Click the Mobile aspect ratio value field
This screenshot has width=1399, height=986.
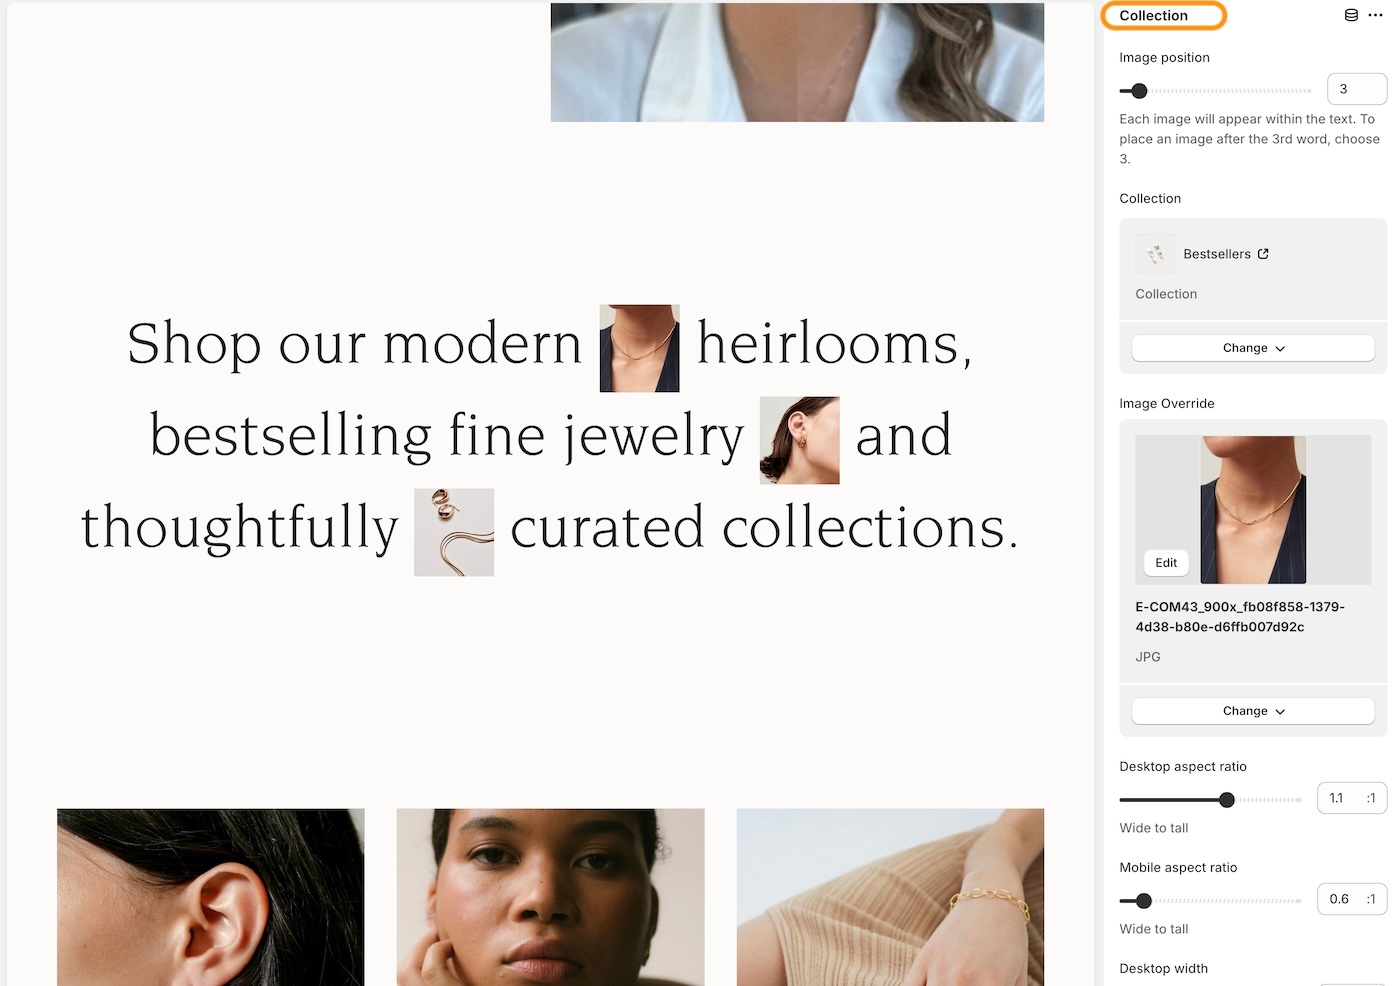click(1352, 899)
